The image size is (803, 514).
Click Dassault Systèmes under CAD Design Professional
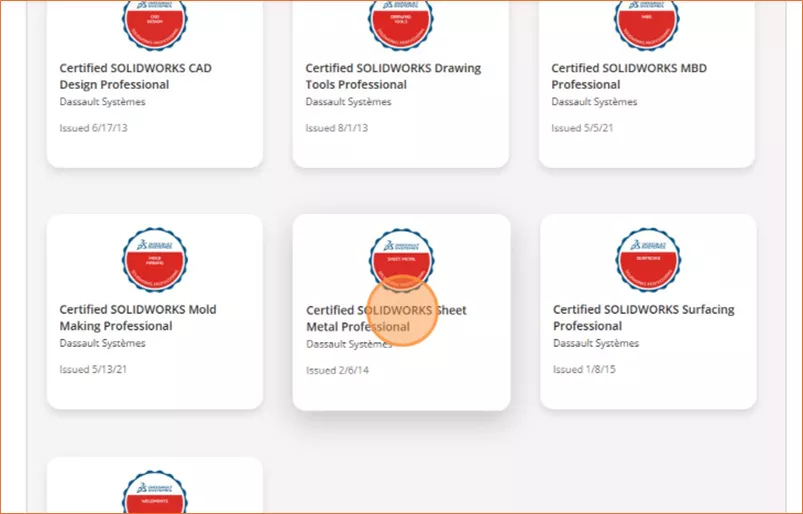tap(102, 102)
